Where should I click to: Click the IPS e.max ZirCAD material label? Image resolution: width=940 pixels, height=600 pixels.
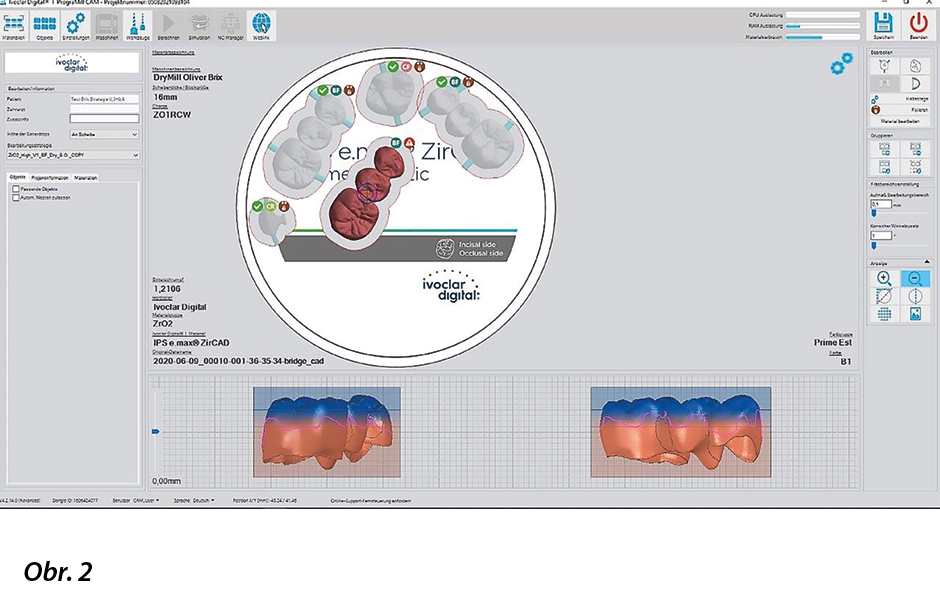tap(191, 343)
